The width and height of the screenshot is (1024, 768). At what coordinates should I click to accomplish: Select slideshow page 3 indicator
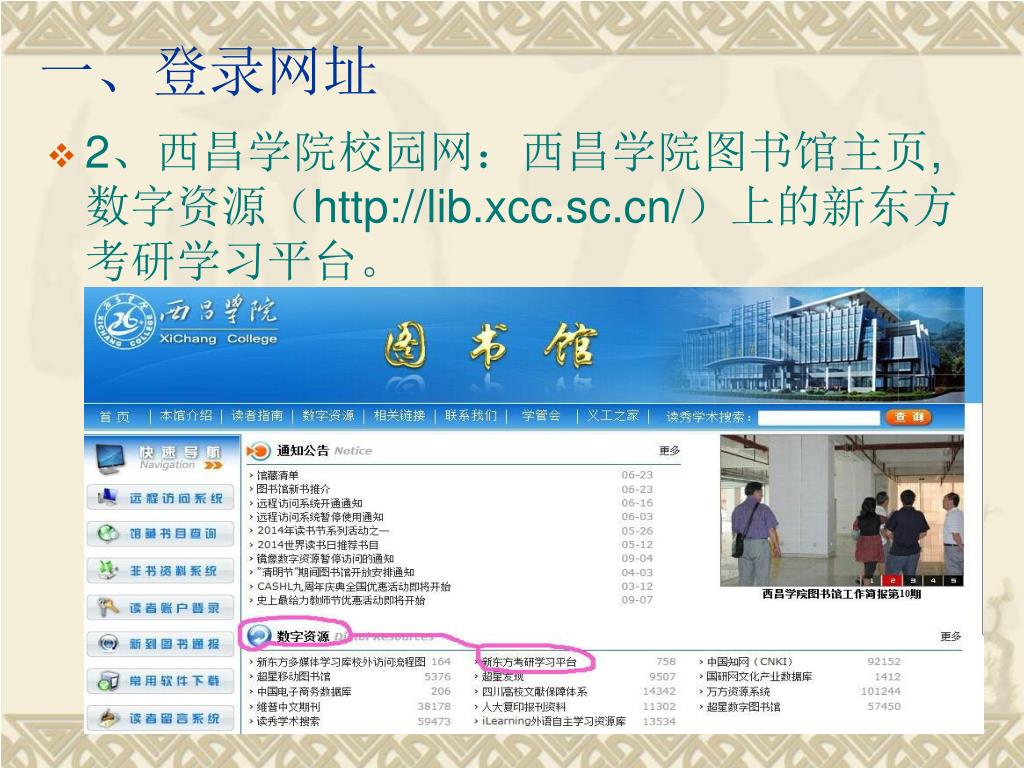click(913, 580)
